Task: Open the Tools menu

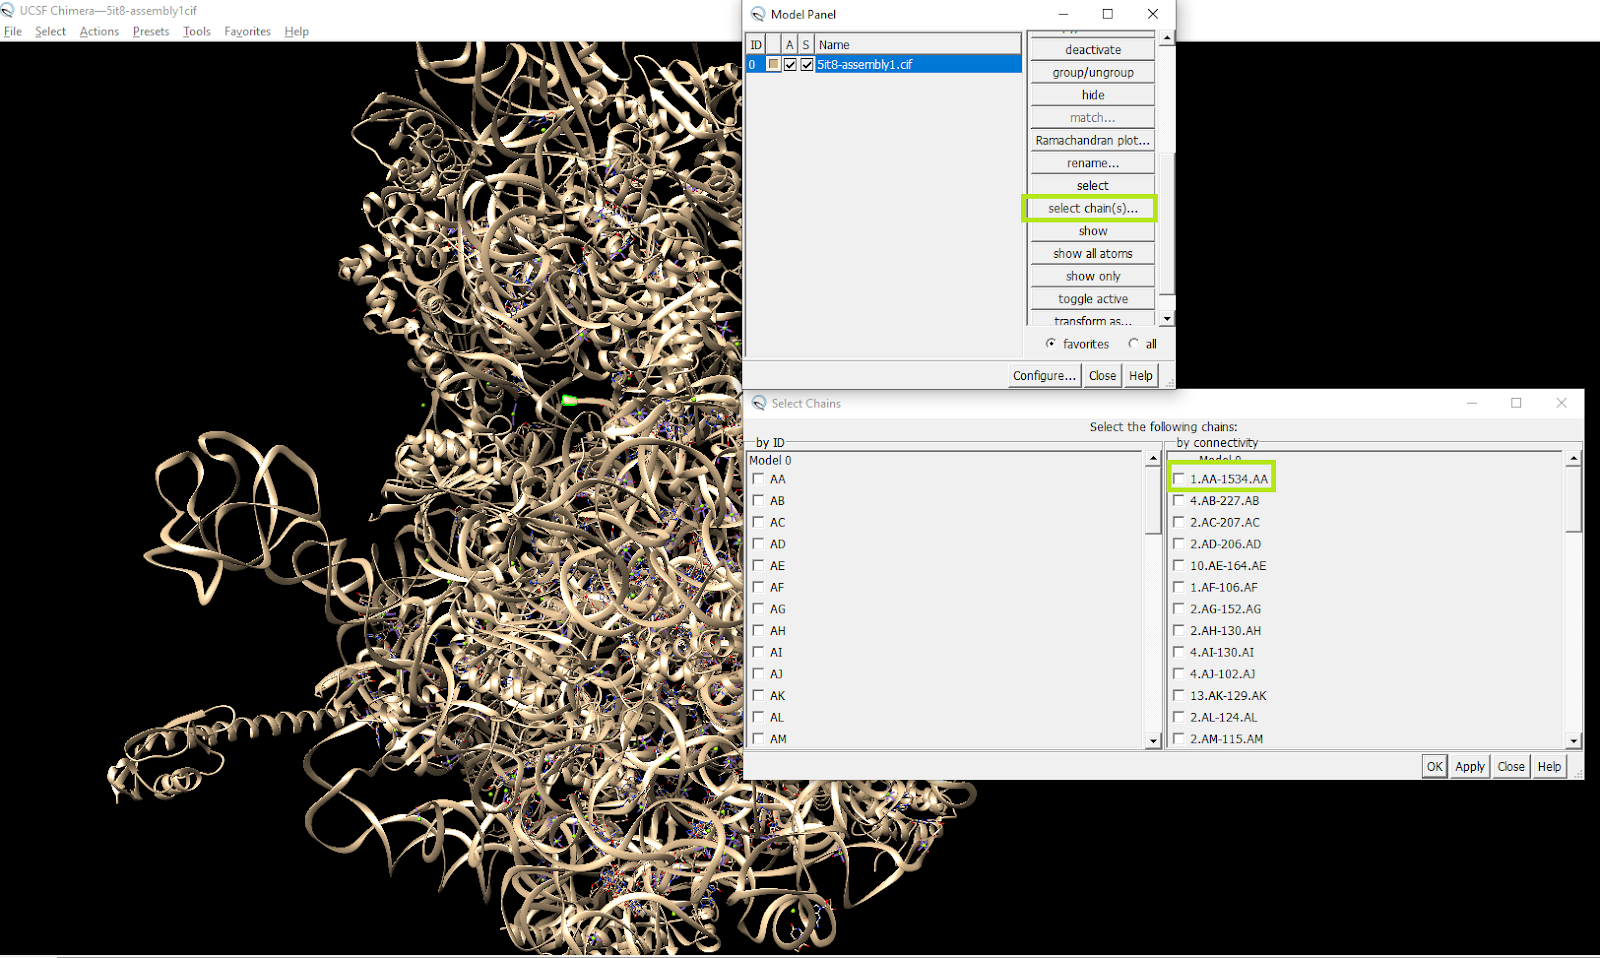Action: (197, 31)
